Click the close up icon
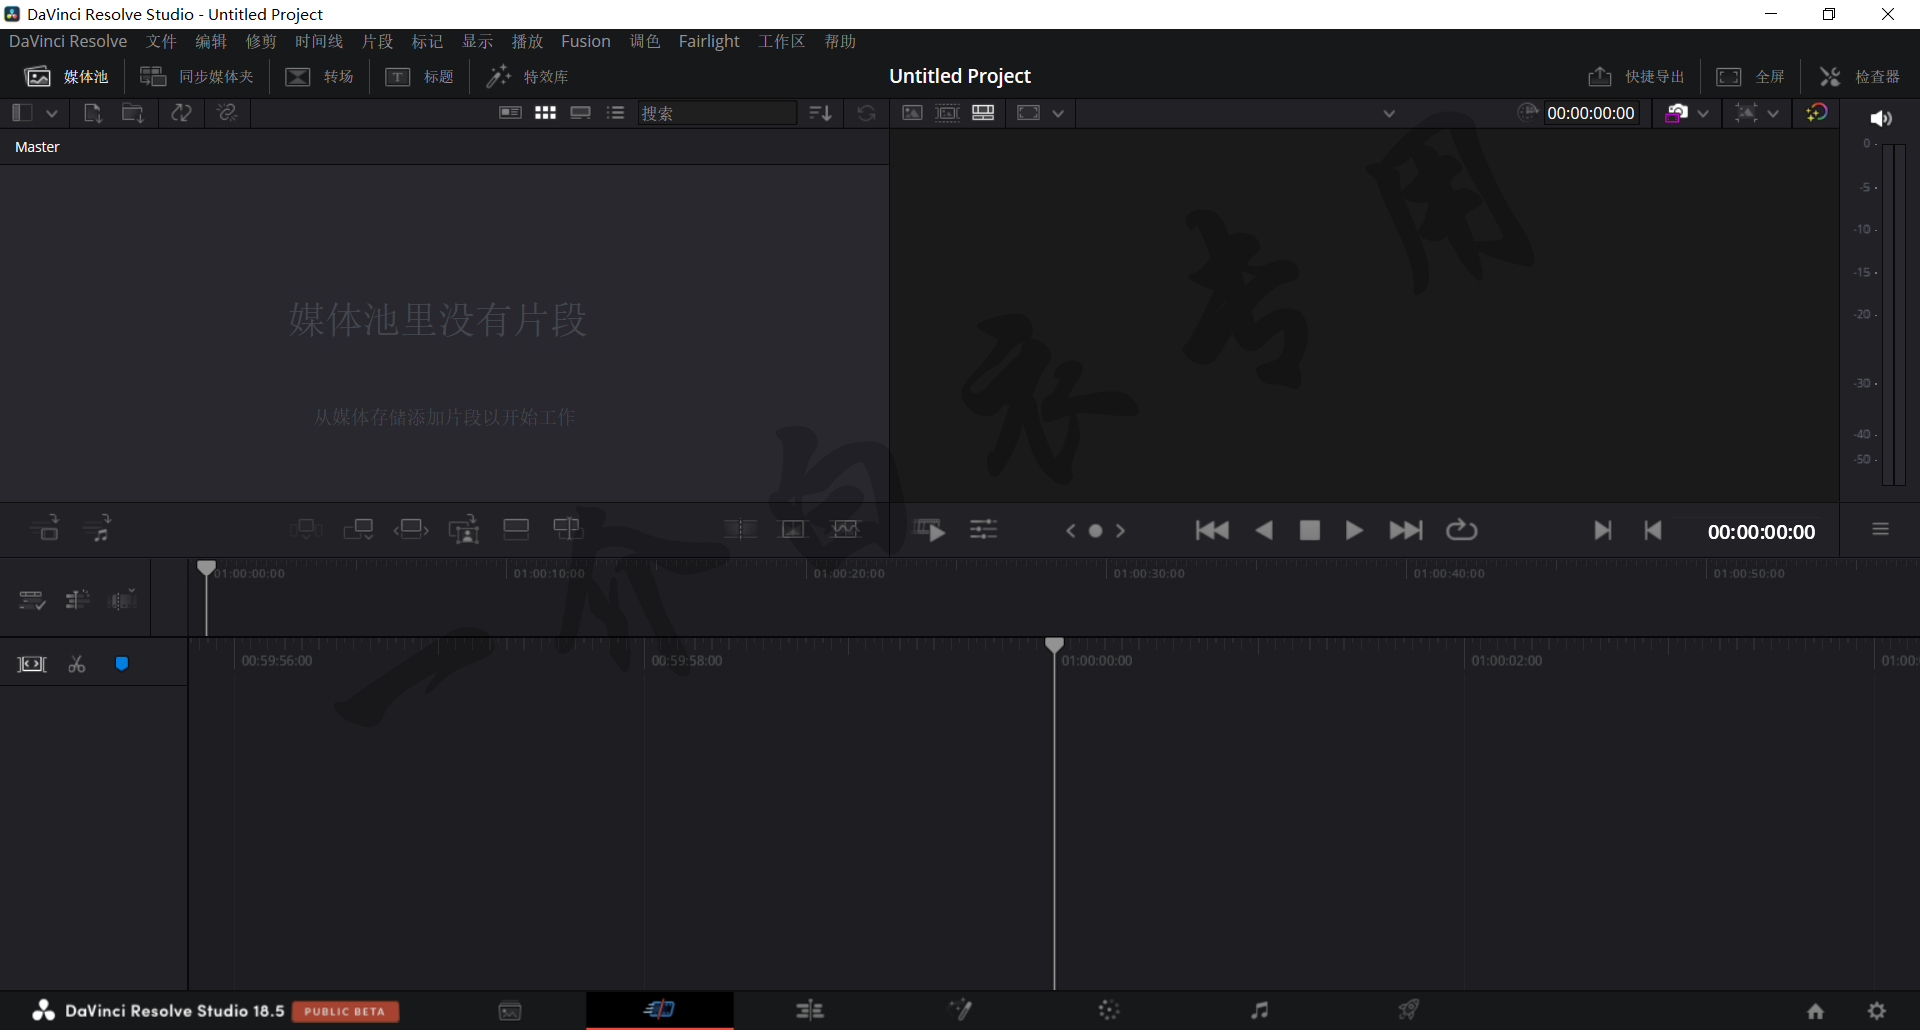 [463, 529]
